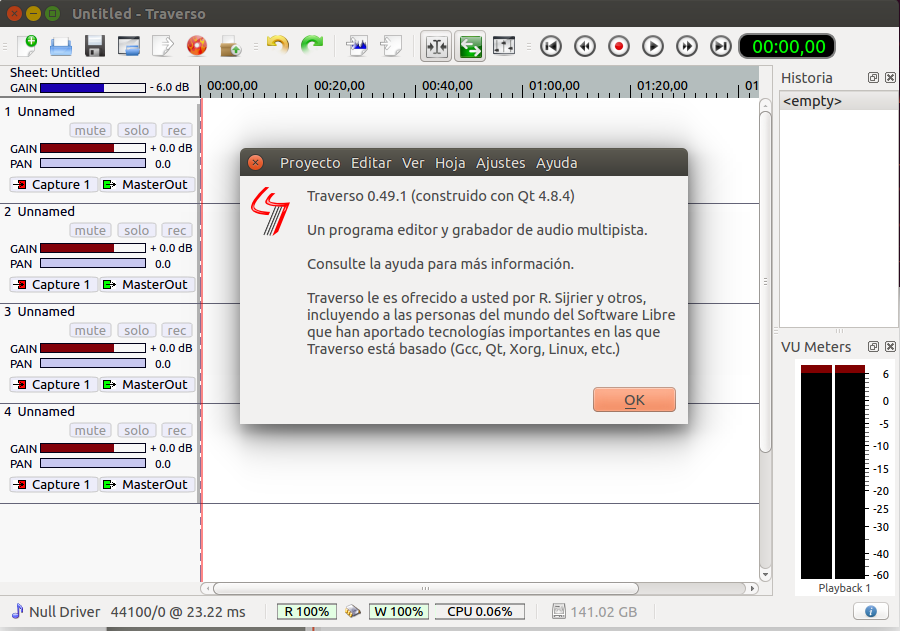900x631 pixels.
Task: Open Capture 1 input selector on track 4
Action: coord(53,484)
